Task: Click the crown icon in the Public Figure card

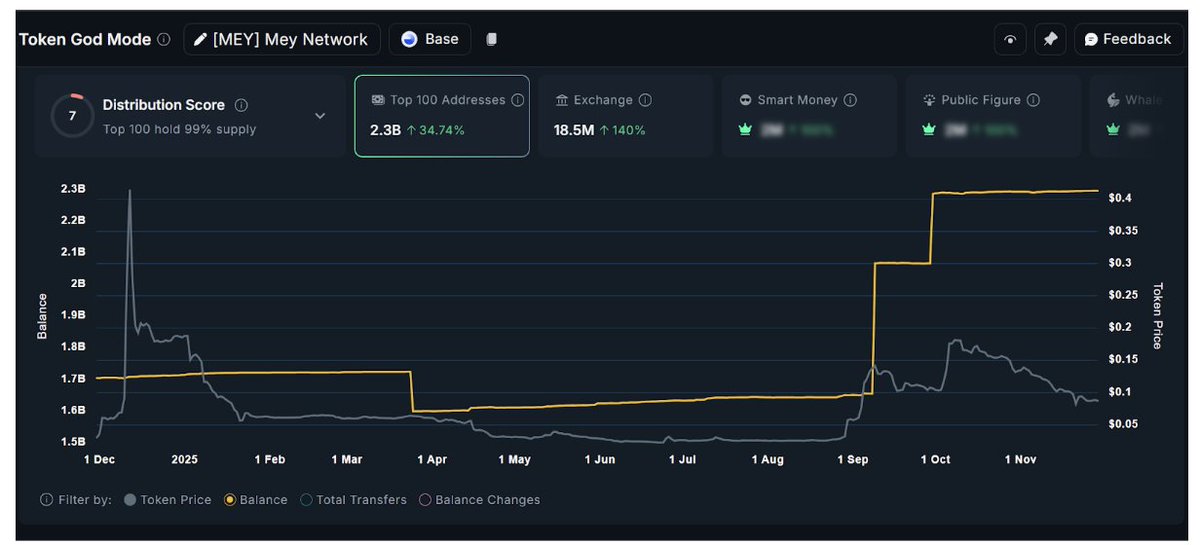Action: [930, 130]
